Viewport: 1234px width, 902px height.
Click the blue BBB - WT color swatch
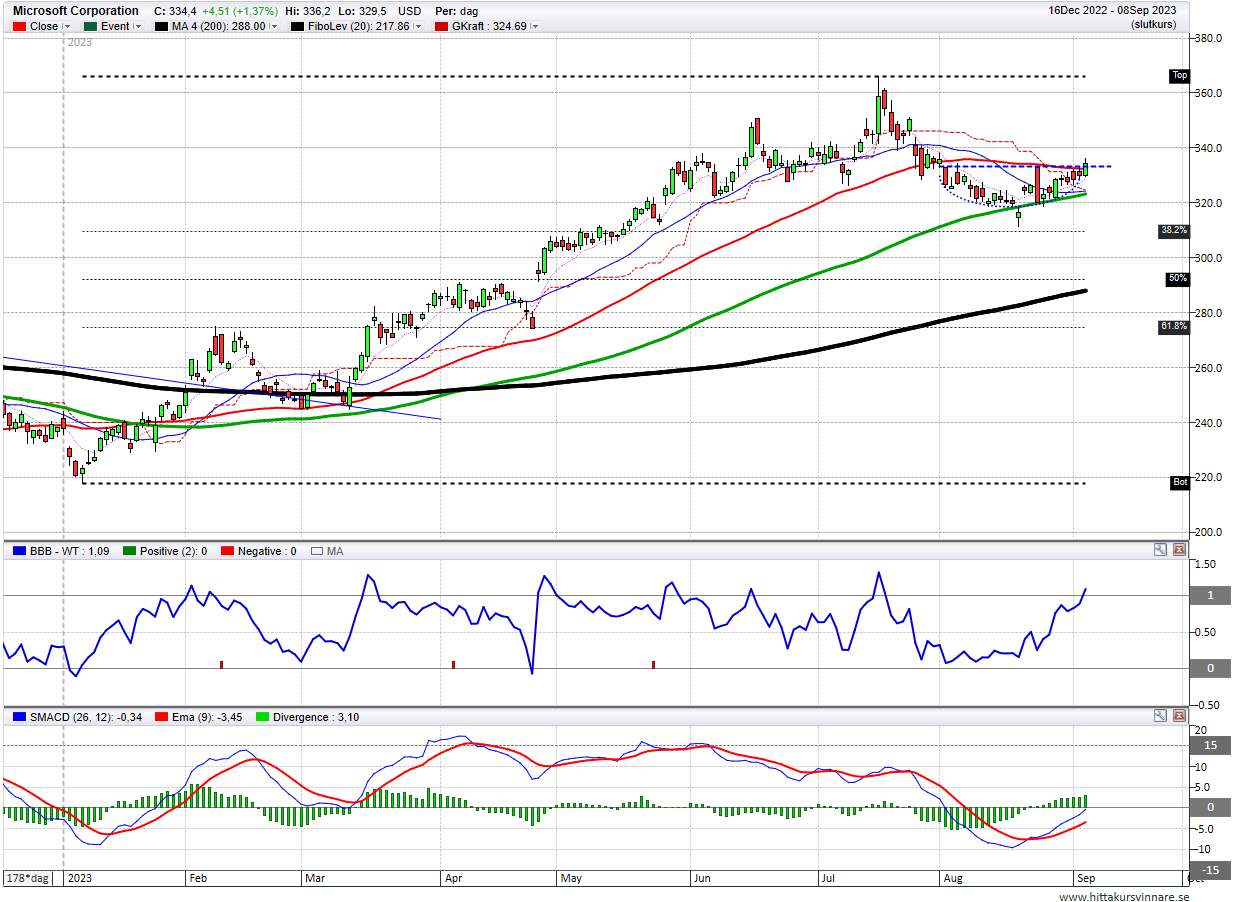click(x=18, y=551)
